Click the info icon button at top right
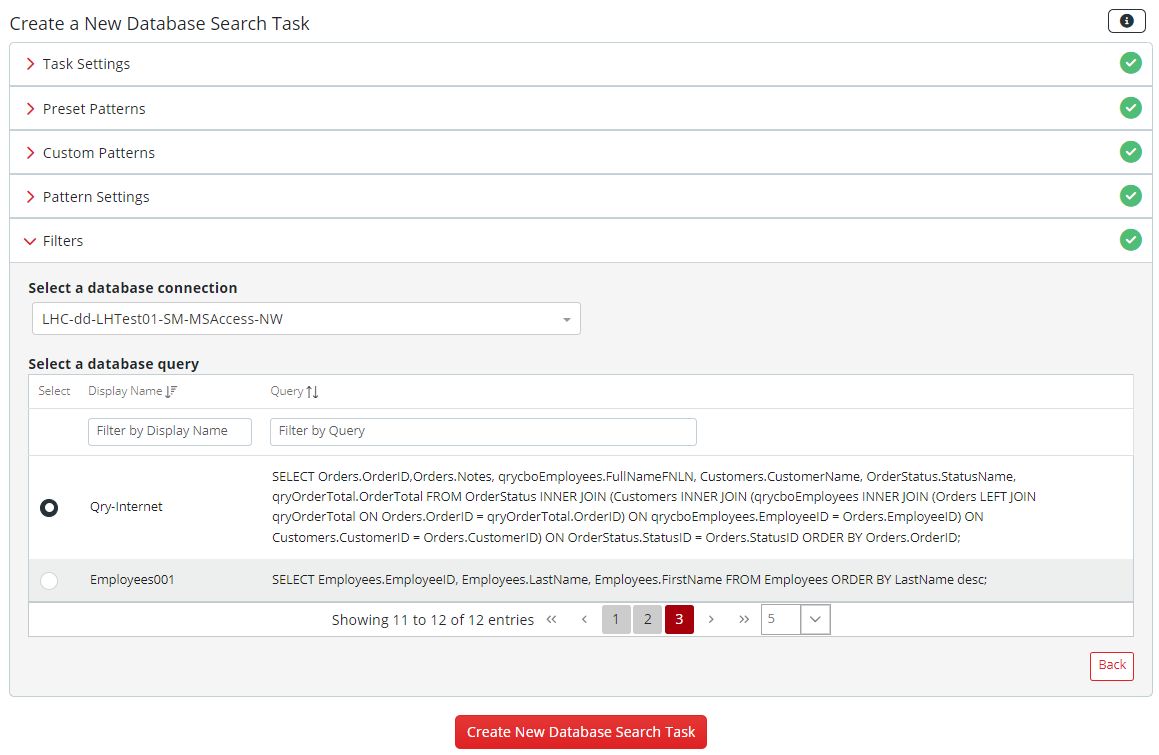This screenshot has width=1159, height=755. pos(1126,21)
